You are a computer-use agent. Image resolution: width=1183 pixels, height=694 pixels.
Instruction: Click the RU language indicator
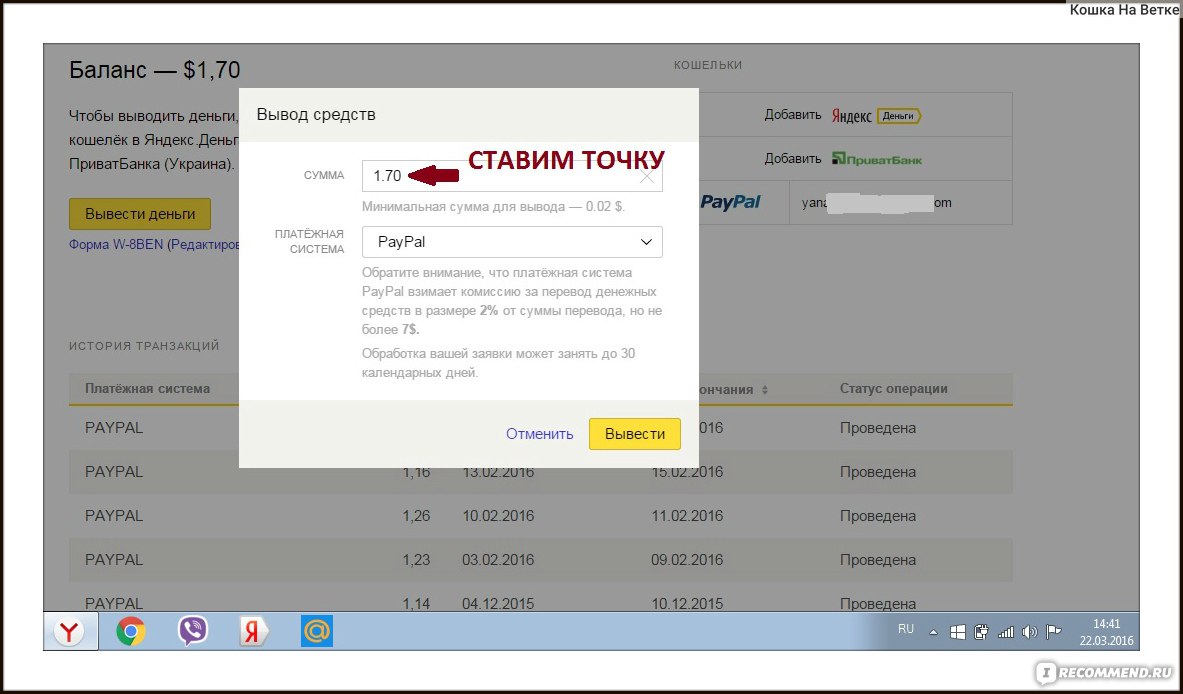coord(906,629)
